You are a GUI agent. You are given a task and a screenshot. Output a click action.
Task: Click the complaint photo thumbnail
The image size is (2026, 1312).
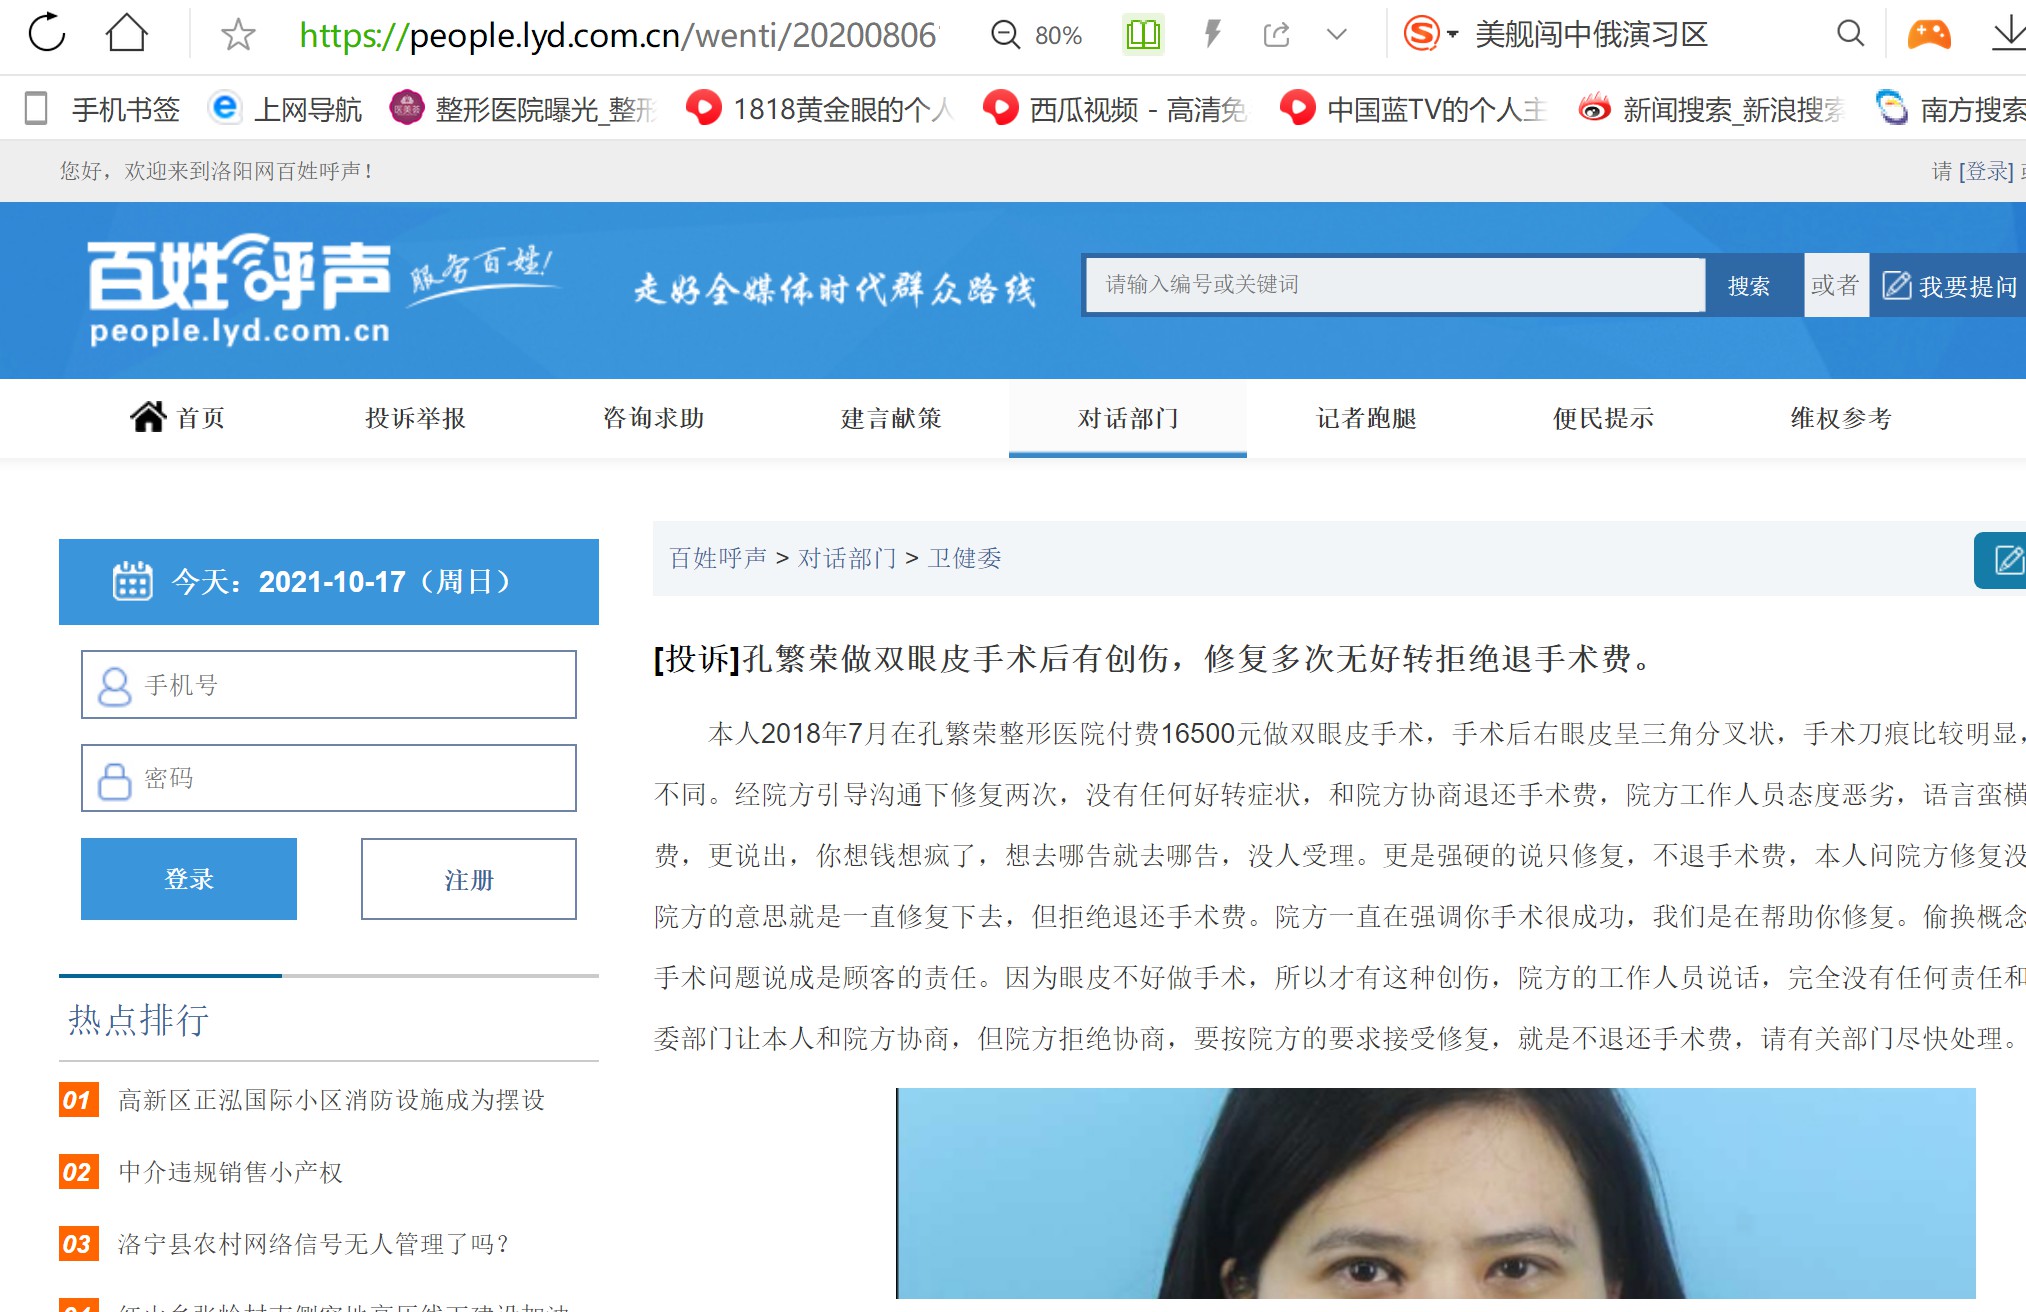tap(1436, 1193)
